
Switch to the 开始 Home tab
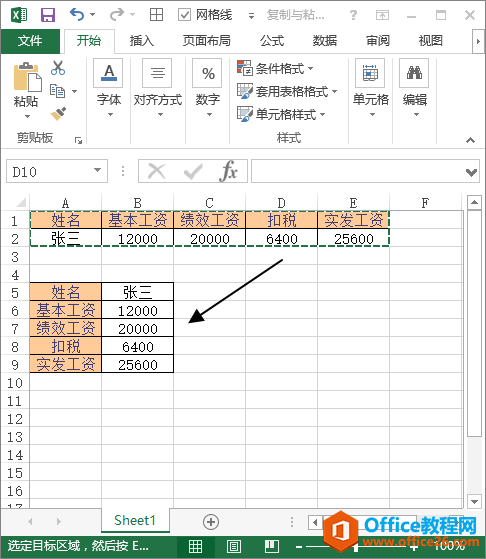(89, 41)
